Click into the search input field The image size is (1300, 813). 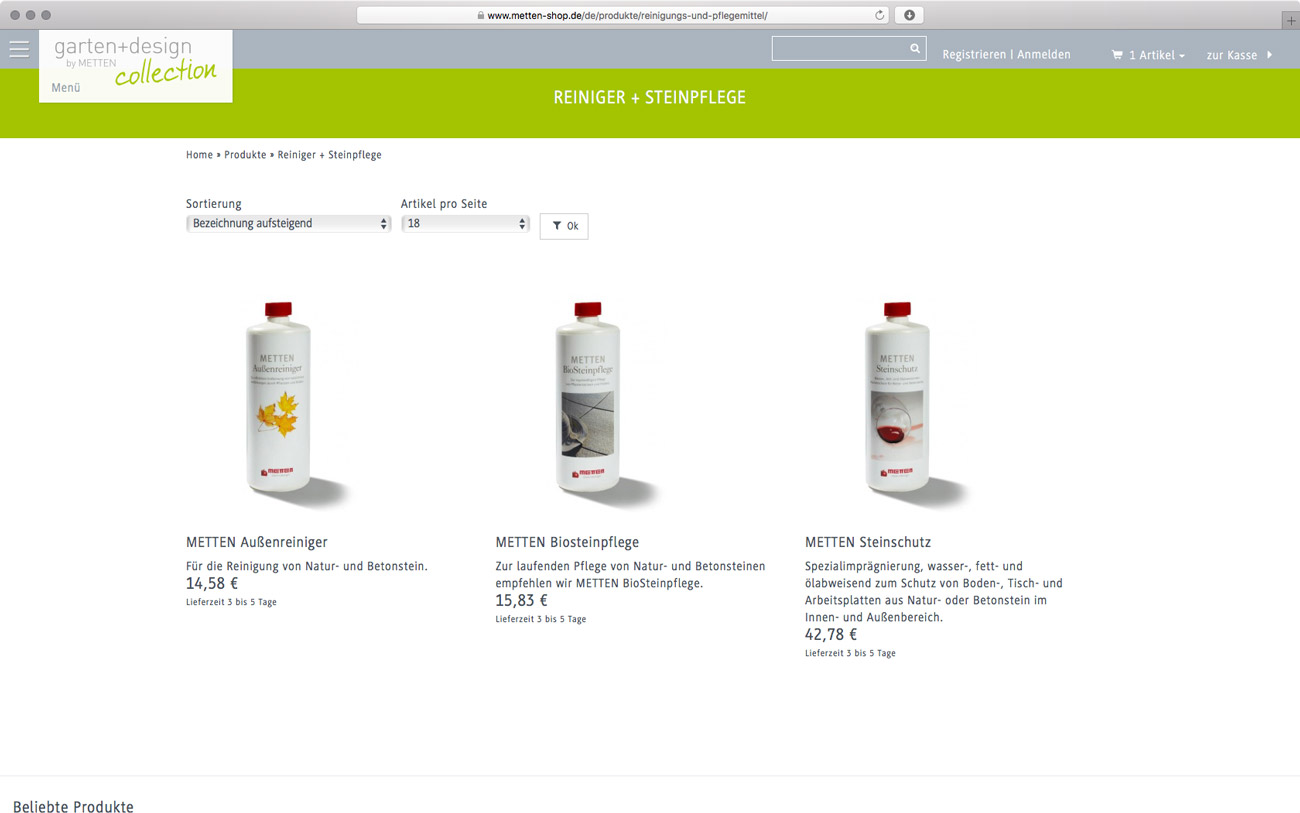pyautogui.click(x=840, y=48)
